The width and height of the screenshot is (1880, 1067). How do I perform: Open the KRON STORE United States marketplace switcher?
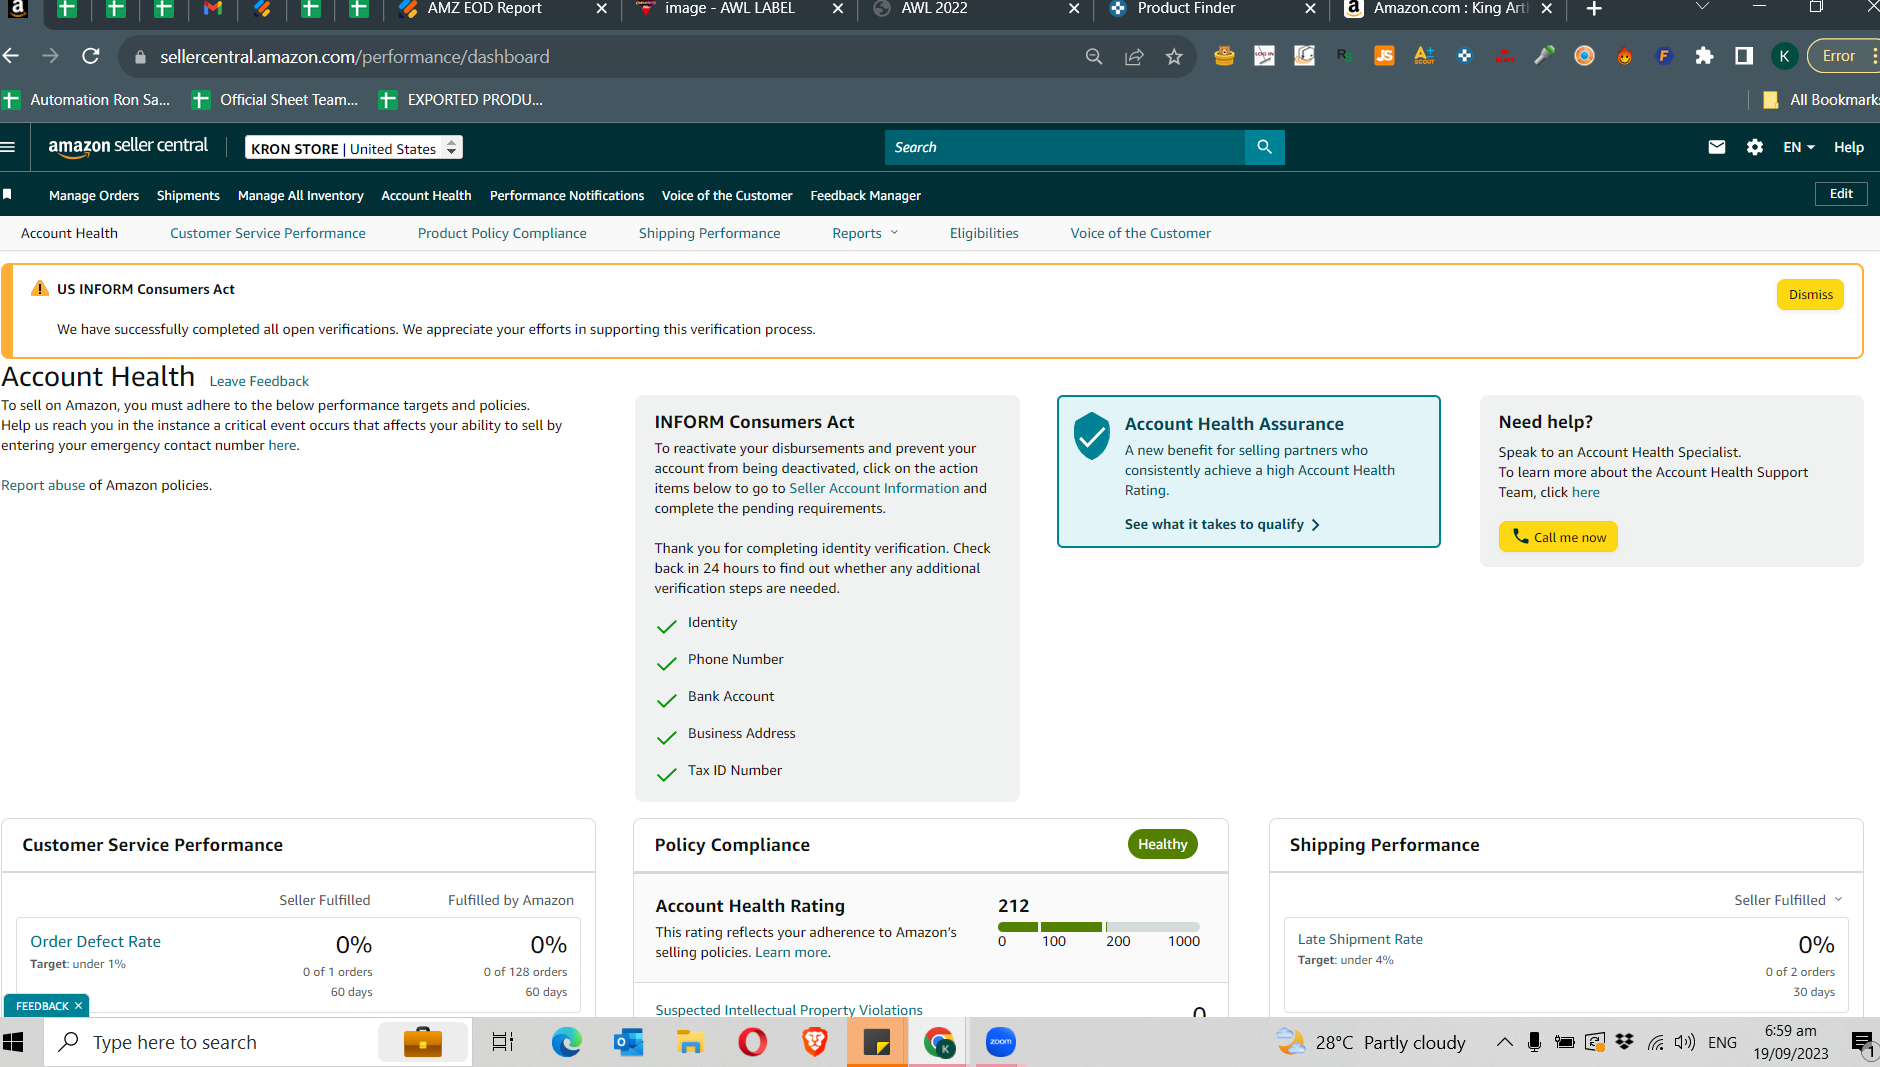pos(354,148)
